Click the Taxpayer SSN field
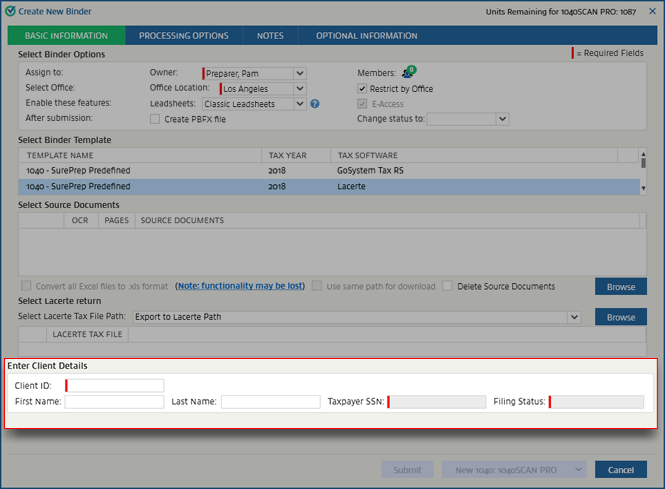The image size is (665, 489). 437,402
